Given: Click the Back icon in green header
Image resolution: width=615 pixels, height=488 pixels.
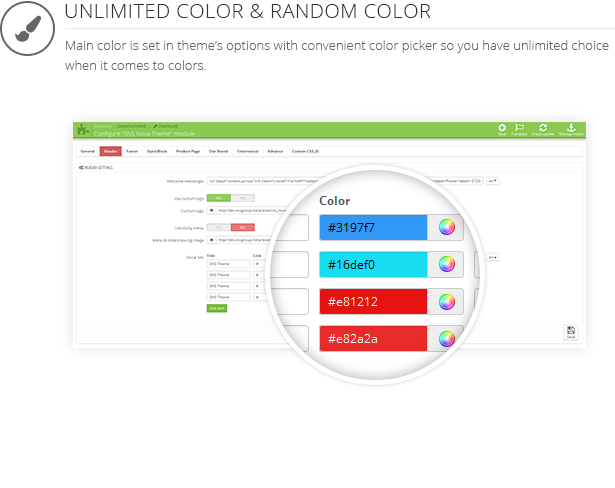Looking at the screenshot, I should point(502,128).
